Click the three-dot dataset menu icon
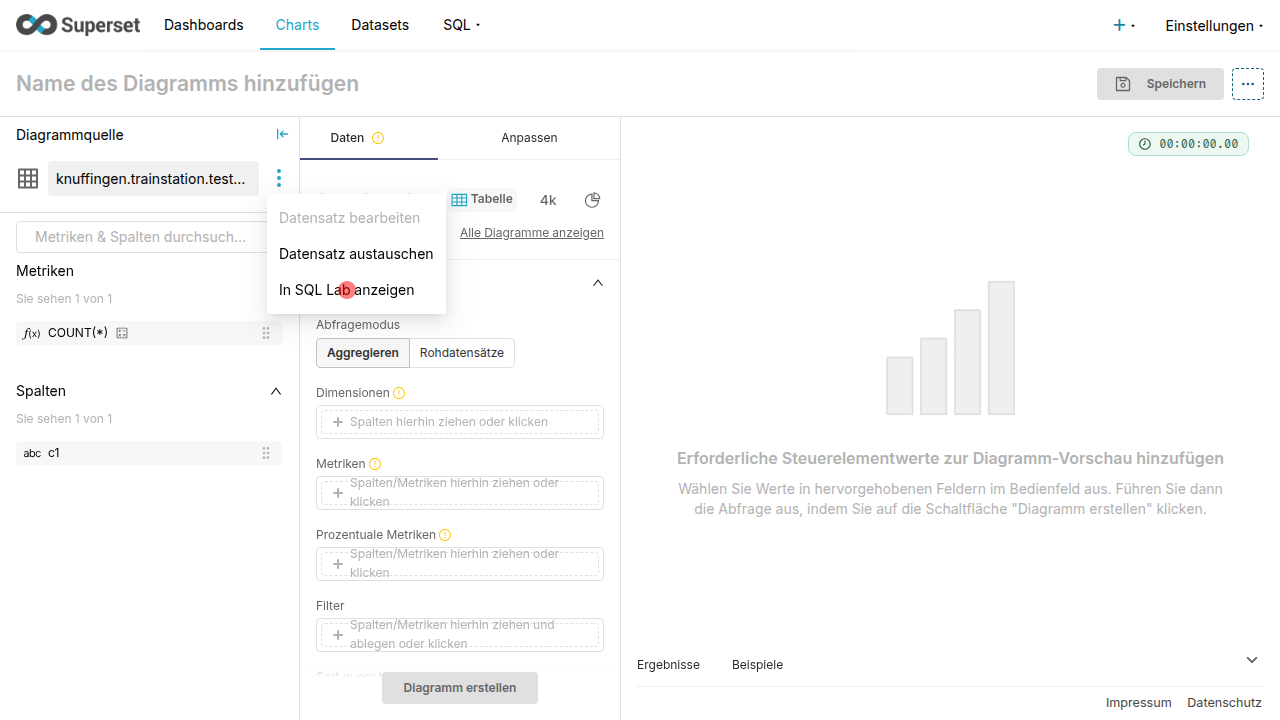1280x720 pixels. pos(279,178)
